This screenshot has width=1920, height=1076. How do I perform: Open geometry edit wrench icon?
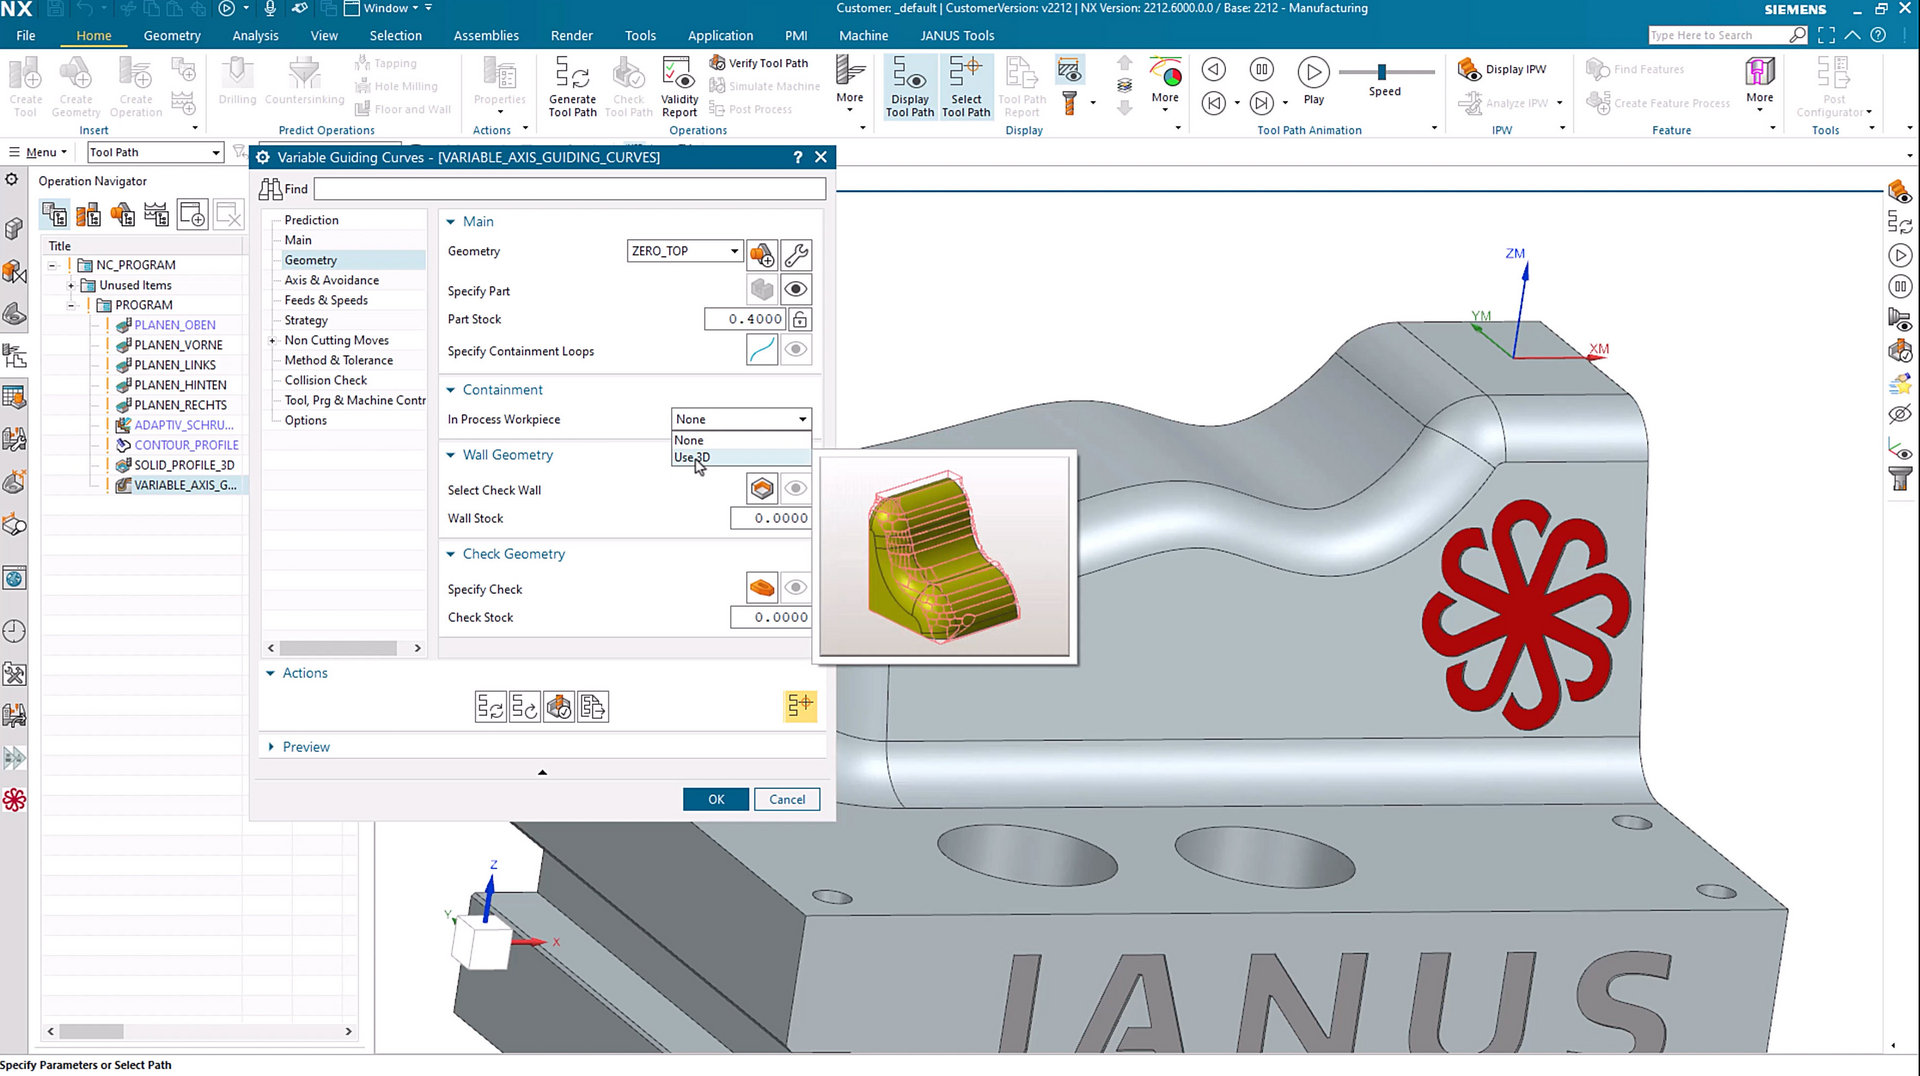[x=796, y=254]
